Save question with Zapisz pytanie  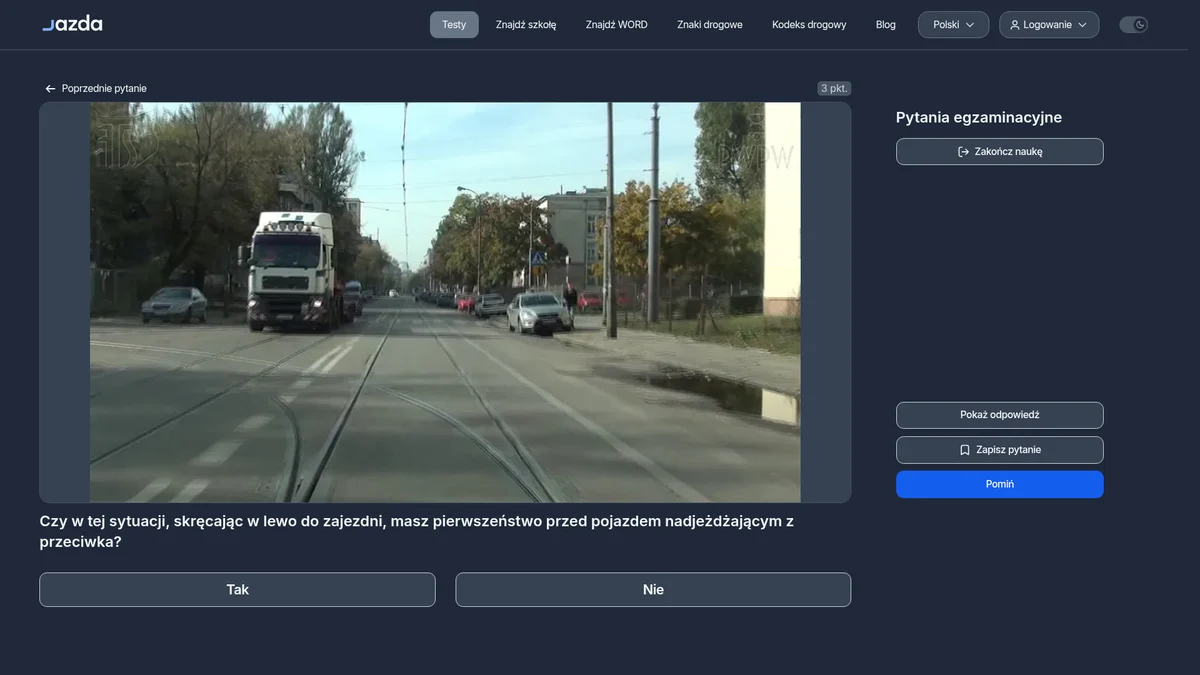pyautogui.click(x=1000, y=450)
